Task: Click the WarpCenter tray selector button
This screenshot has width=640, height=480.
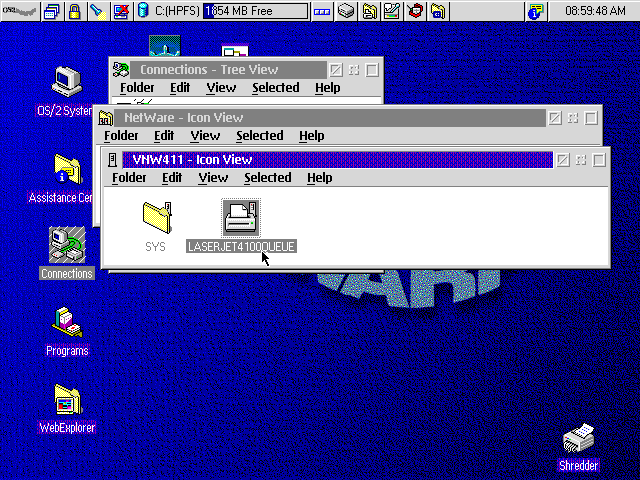Action: coord(322,11)
